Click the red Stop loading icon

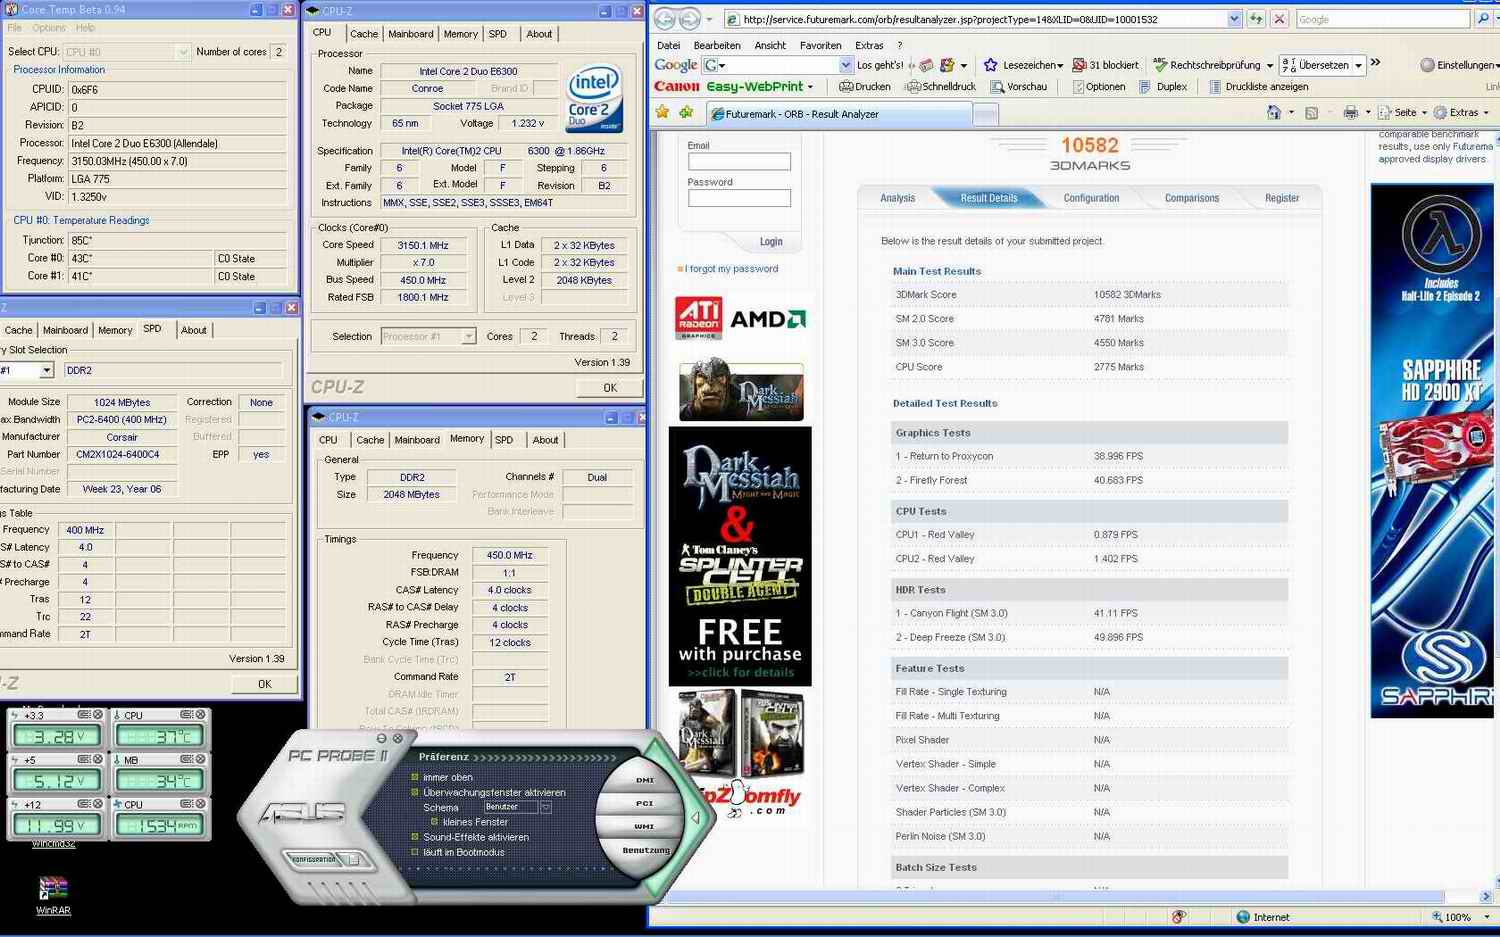click(x=1279, y=19)
